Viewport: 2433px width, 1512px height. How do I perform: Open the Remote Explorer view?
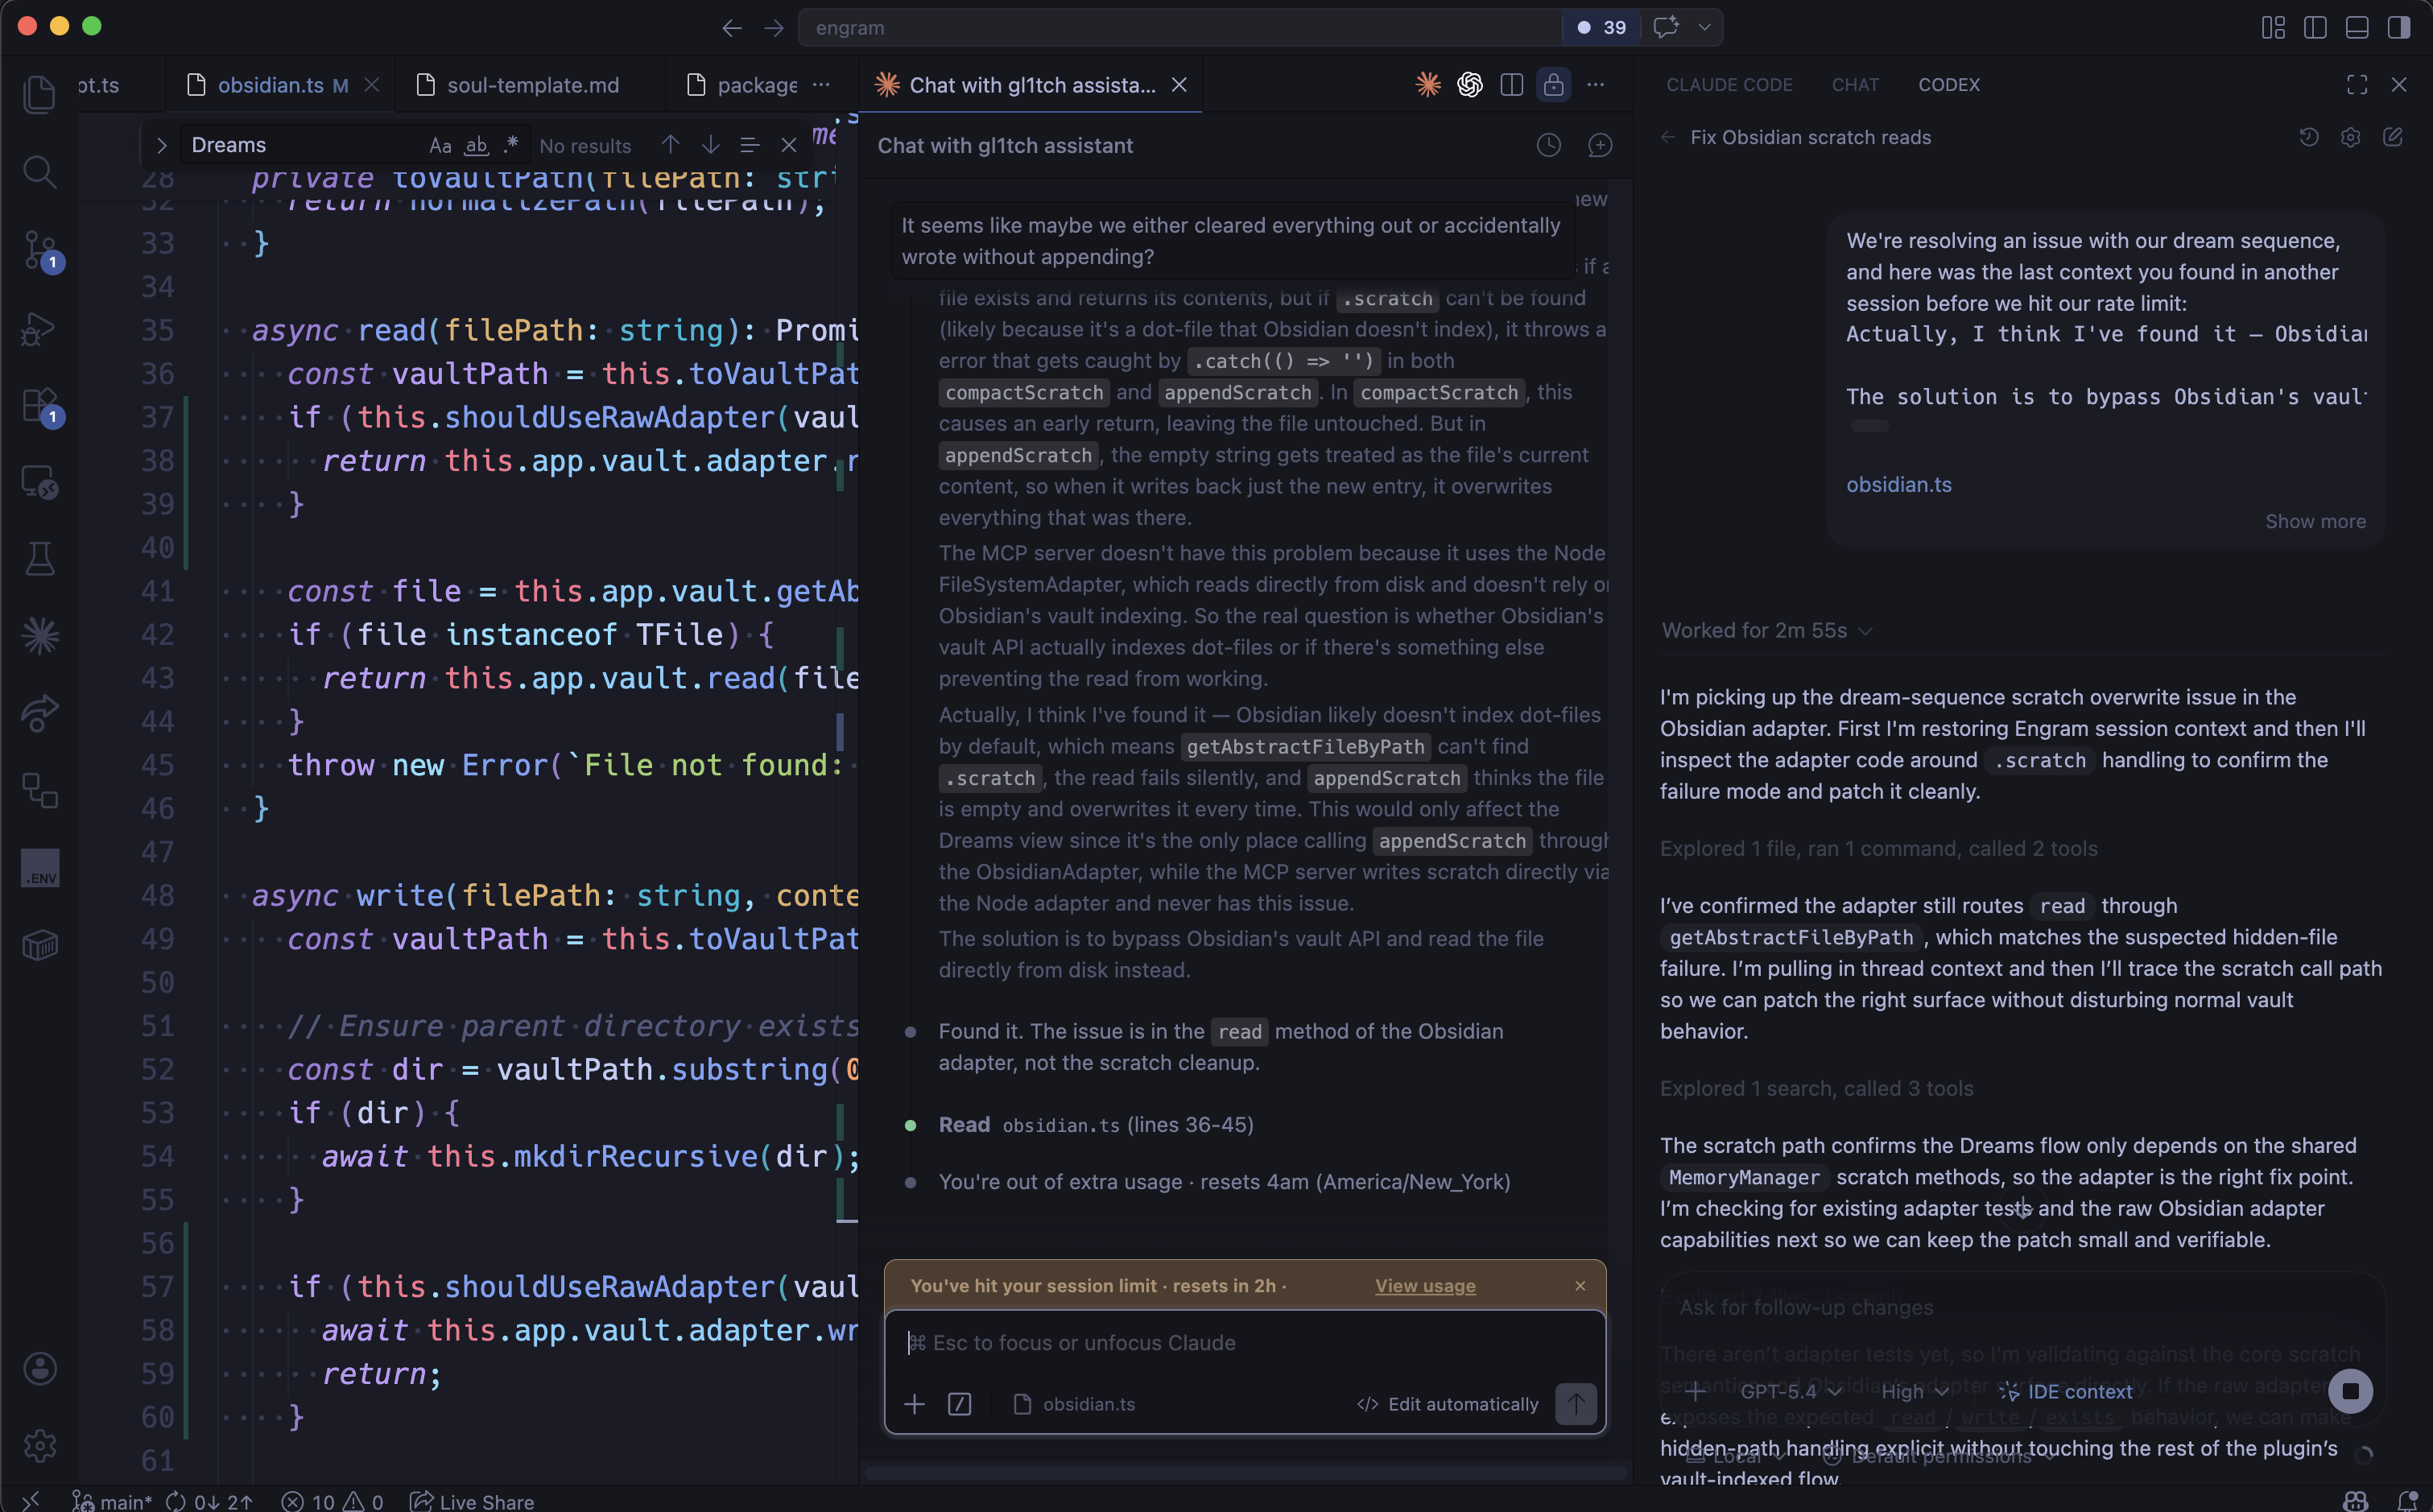(x=39, y=482)
